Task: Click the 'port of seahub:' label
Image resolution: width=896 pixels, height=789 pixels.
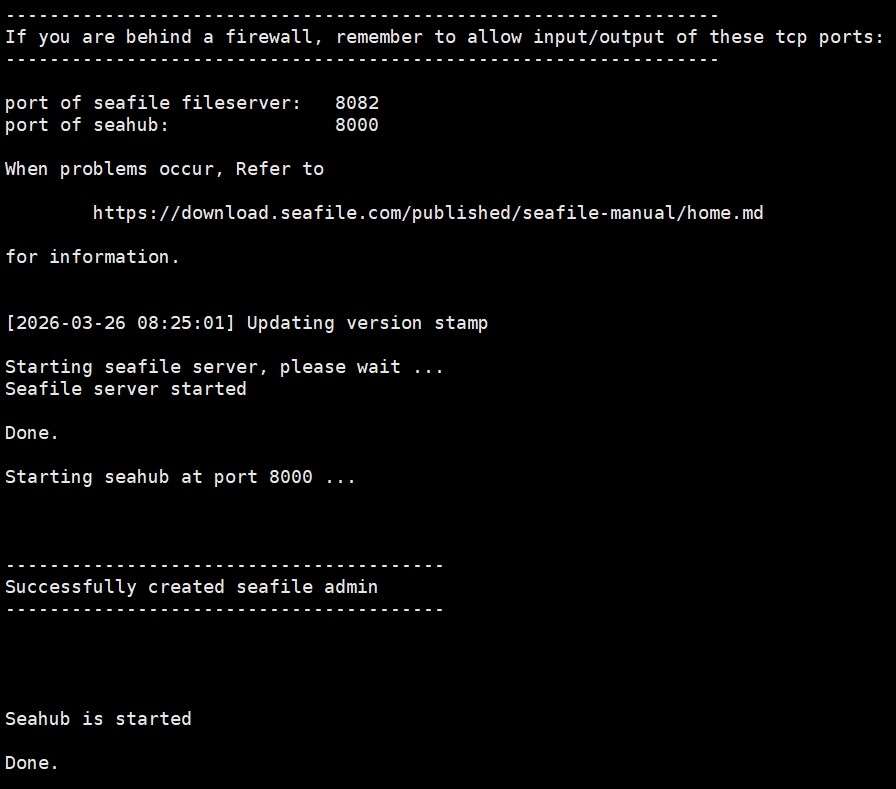Action: pyautogui.click(x=87, y=125)
